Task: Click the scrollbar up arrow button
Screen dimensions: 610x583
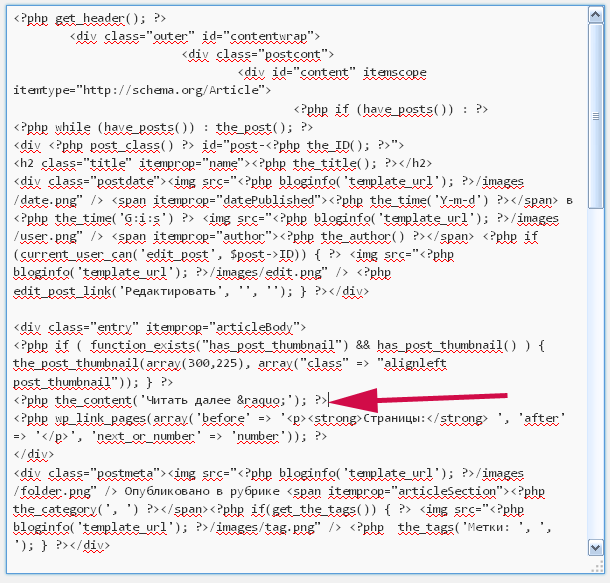Action: [595, 16]
